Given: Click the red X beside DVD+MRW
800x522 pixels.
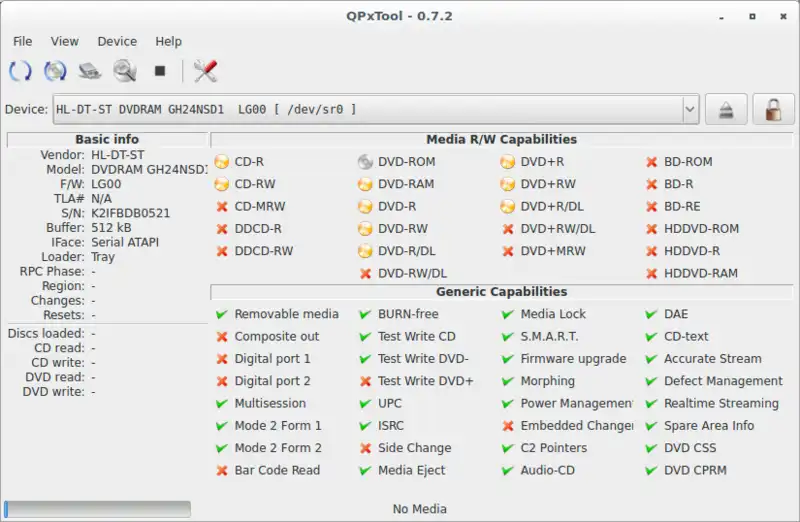Looking at the screenshot, I should tap(507, 251).
